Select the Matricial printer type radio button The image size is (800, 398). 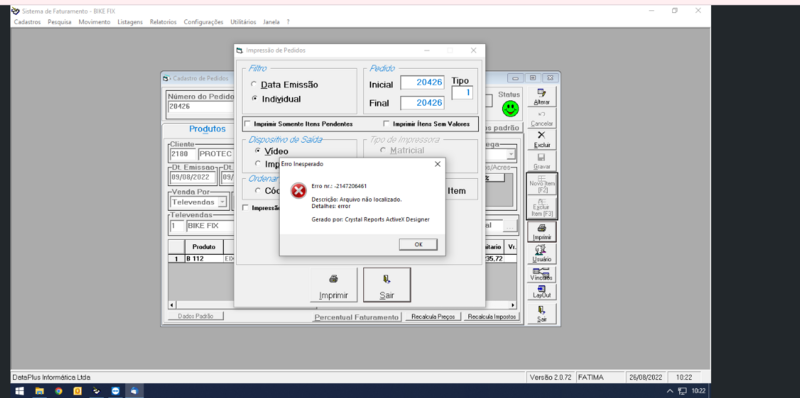383,151
